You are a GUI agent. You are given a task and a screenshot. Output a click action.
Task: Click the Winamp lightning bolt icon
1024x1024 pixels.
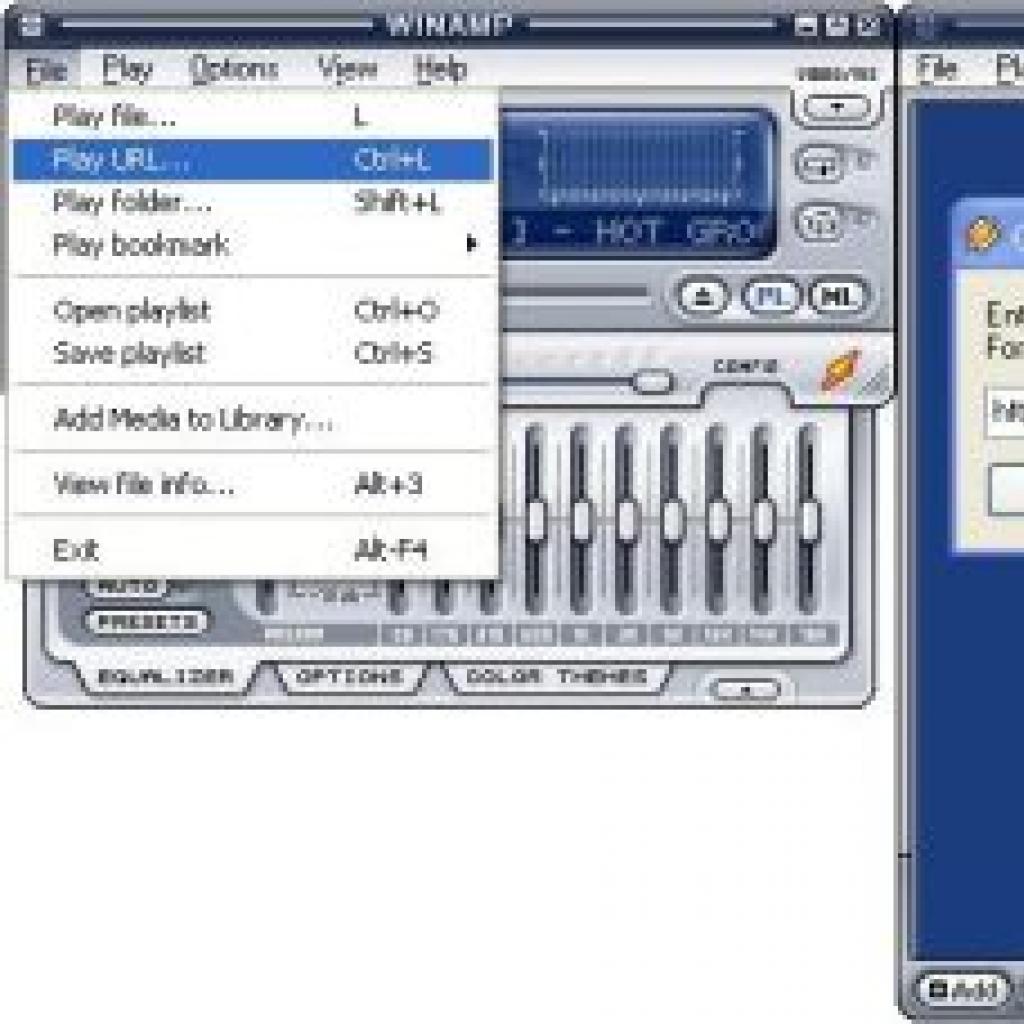[839, 370]
